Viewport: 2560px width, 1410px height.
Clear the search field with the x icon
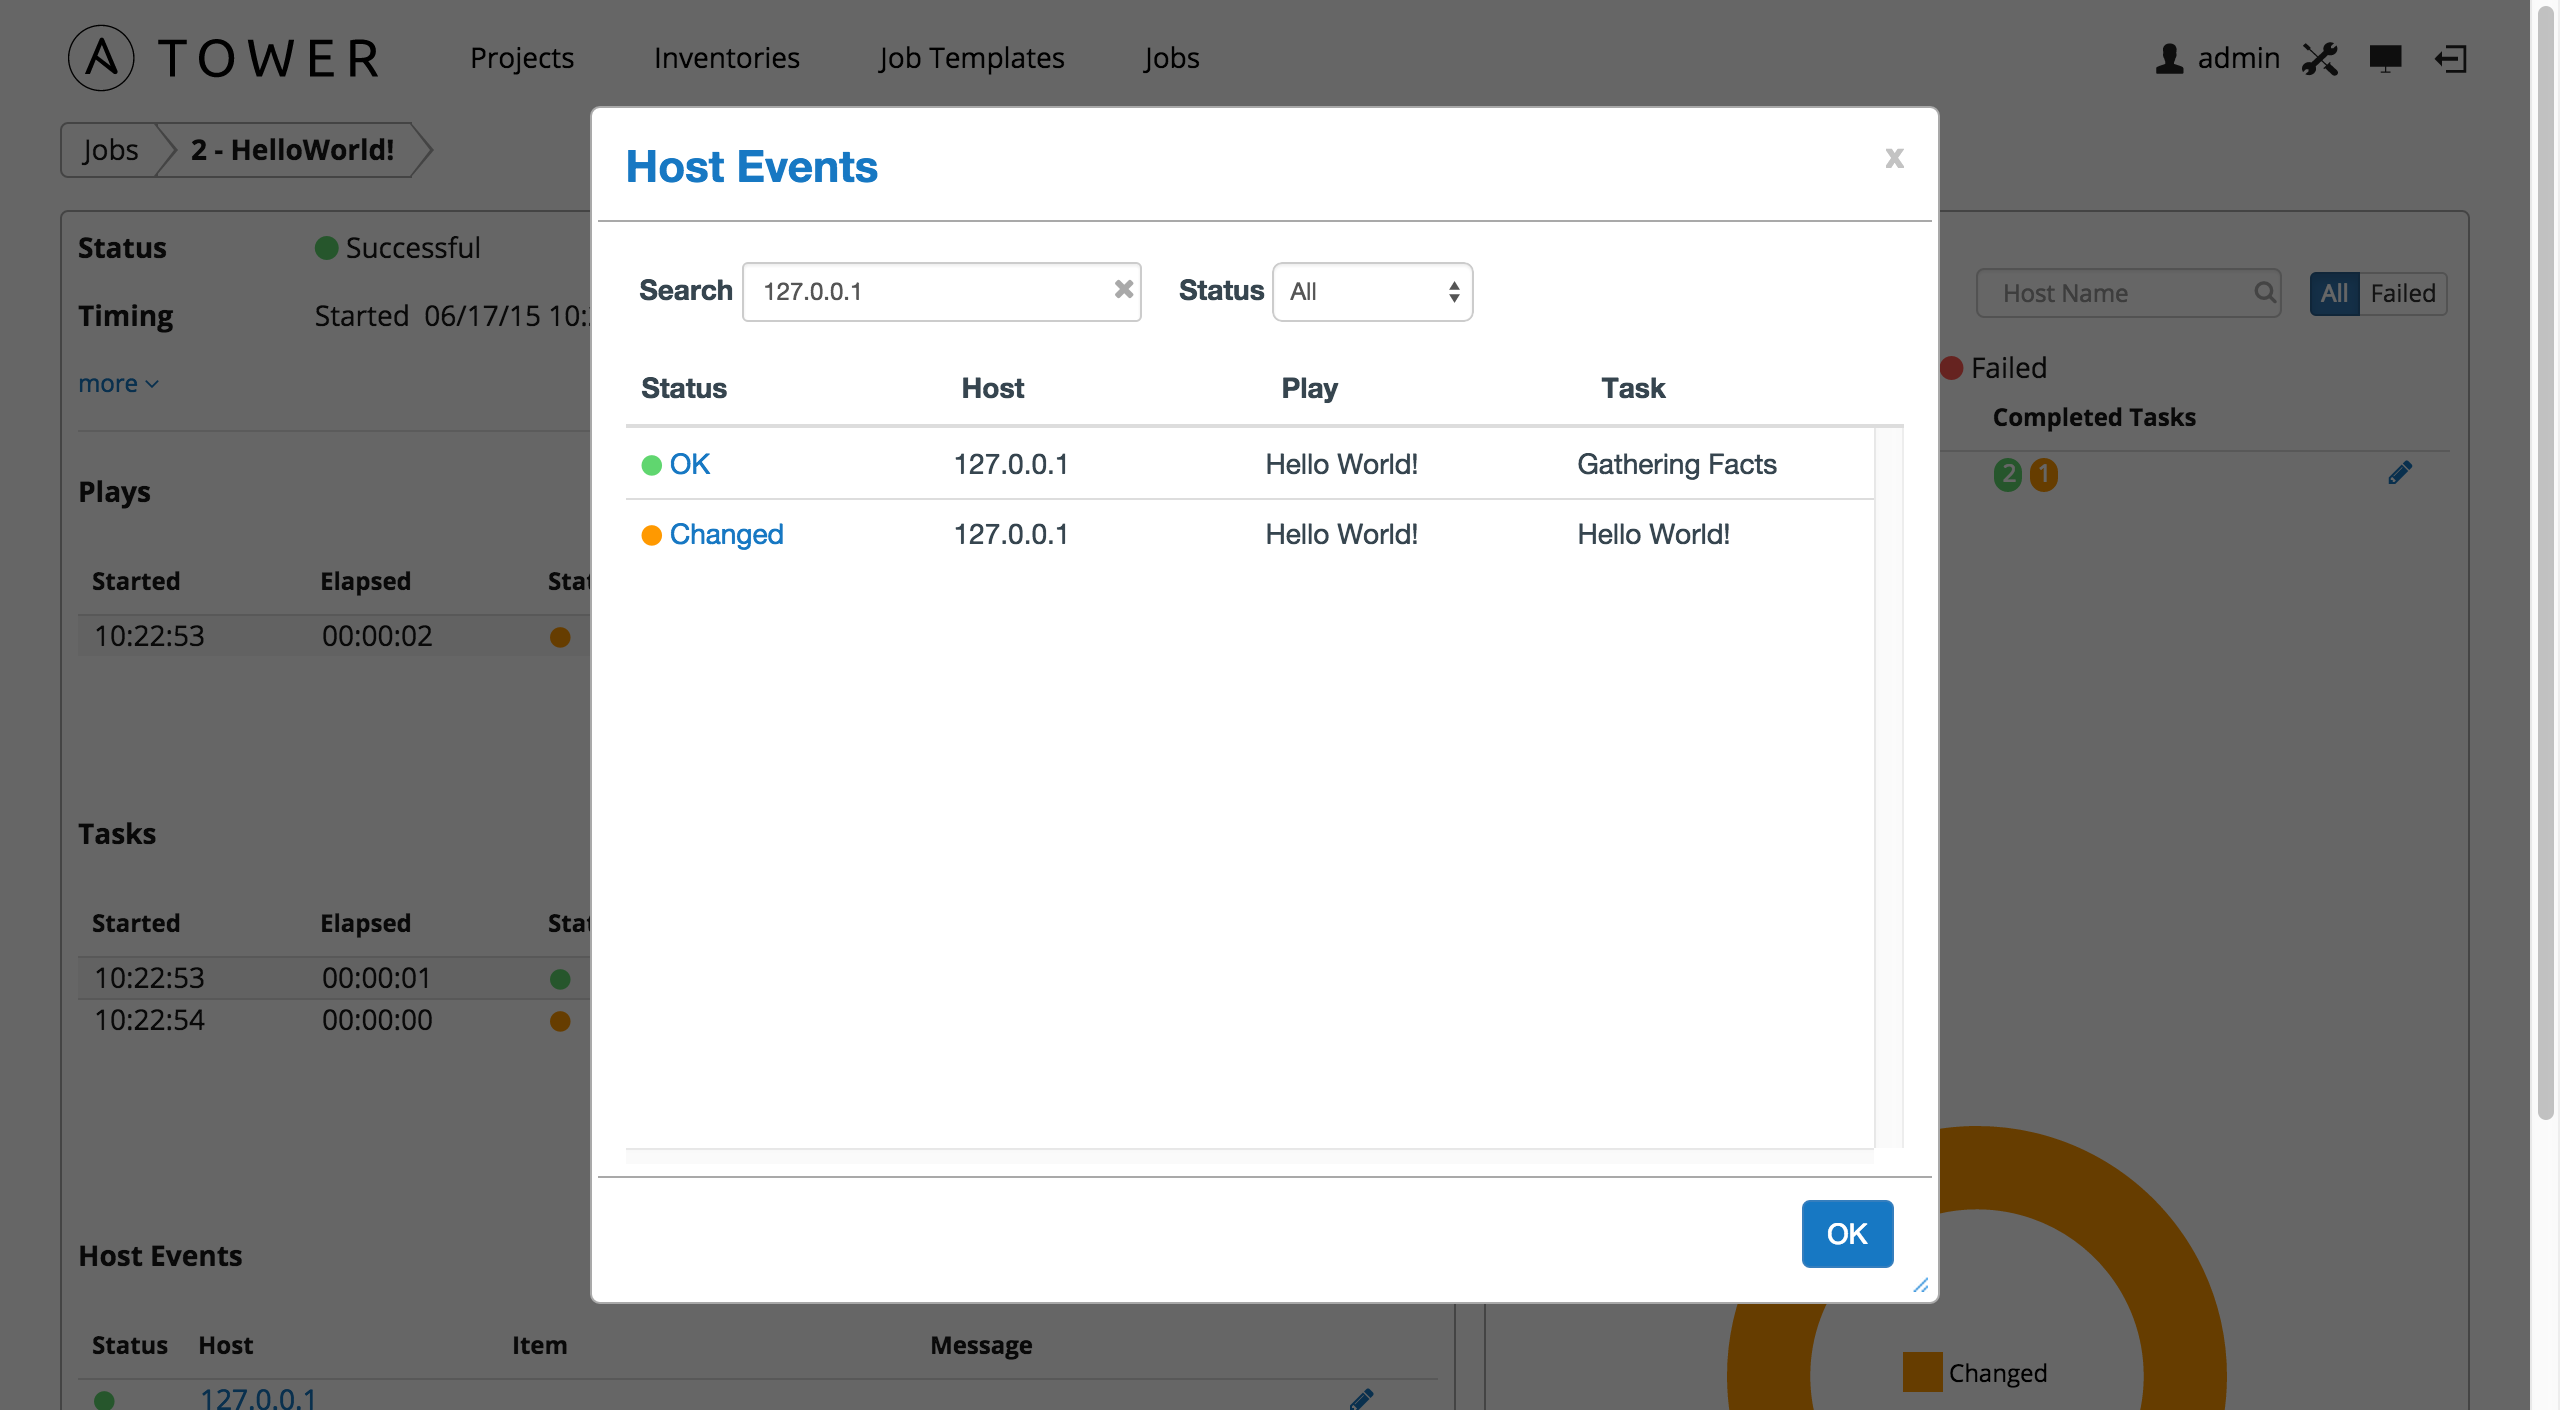point(1124,289)
